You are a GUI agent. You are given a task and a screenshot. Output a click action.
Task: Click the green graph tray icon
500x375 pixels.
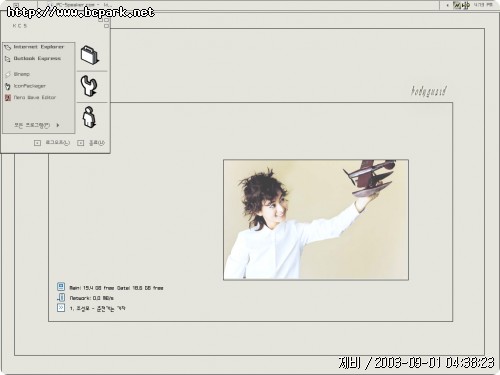pos(457,5)
